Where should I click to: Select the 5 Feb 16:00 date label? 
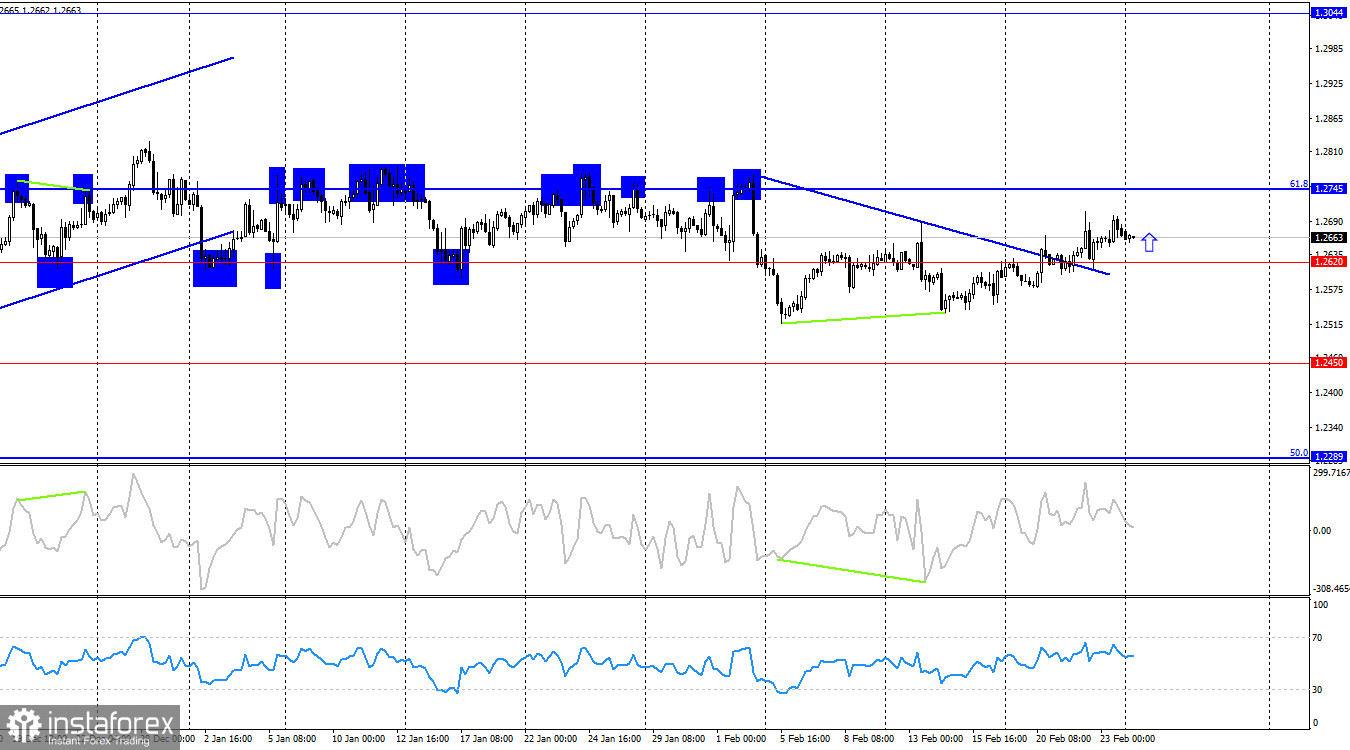coord(804,740)
